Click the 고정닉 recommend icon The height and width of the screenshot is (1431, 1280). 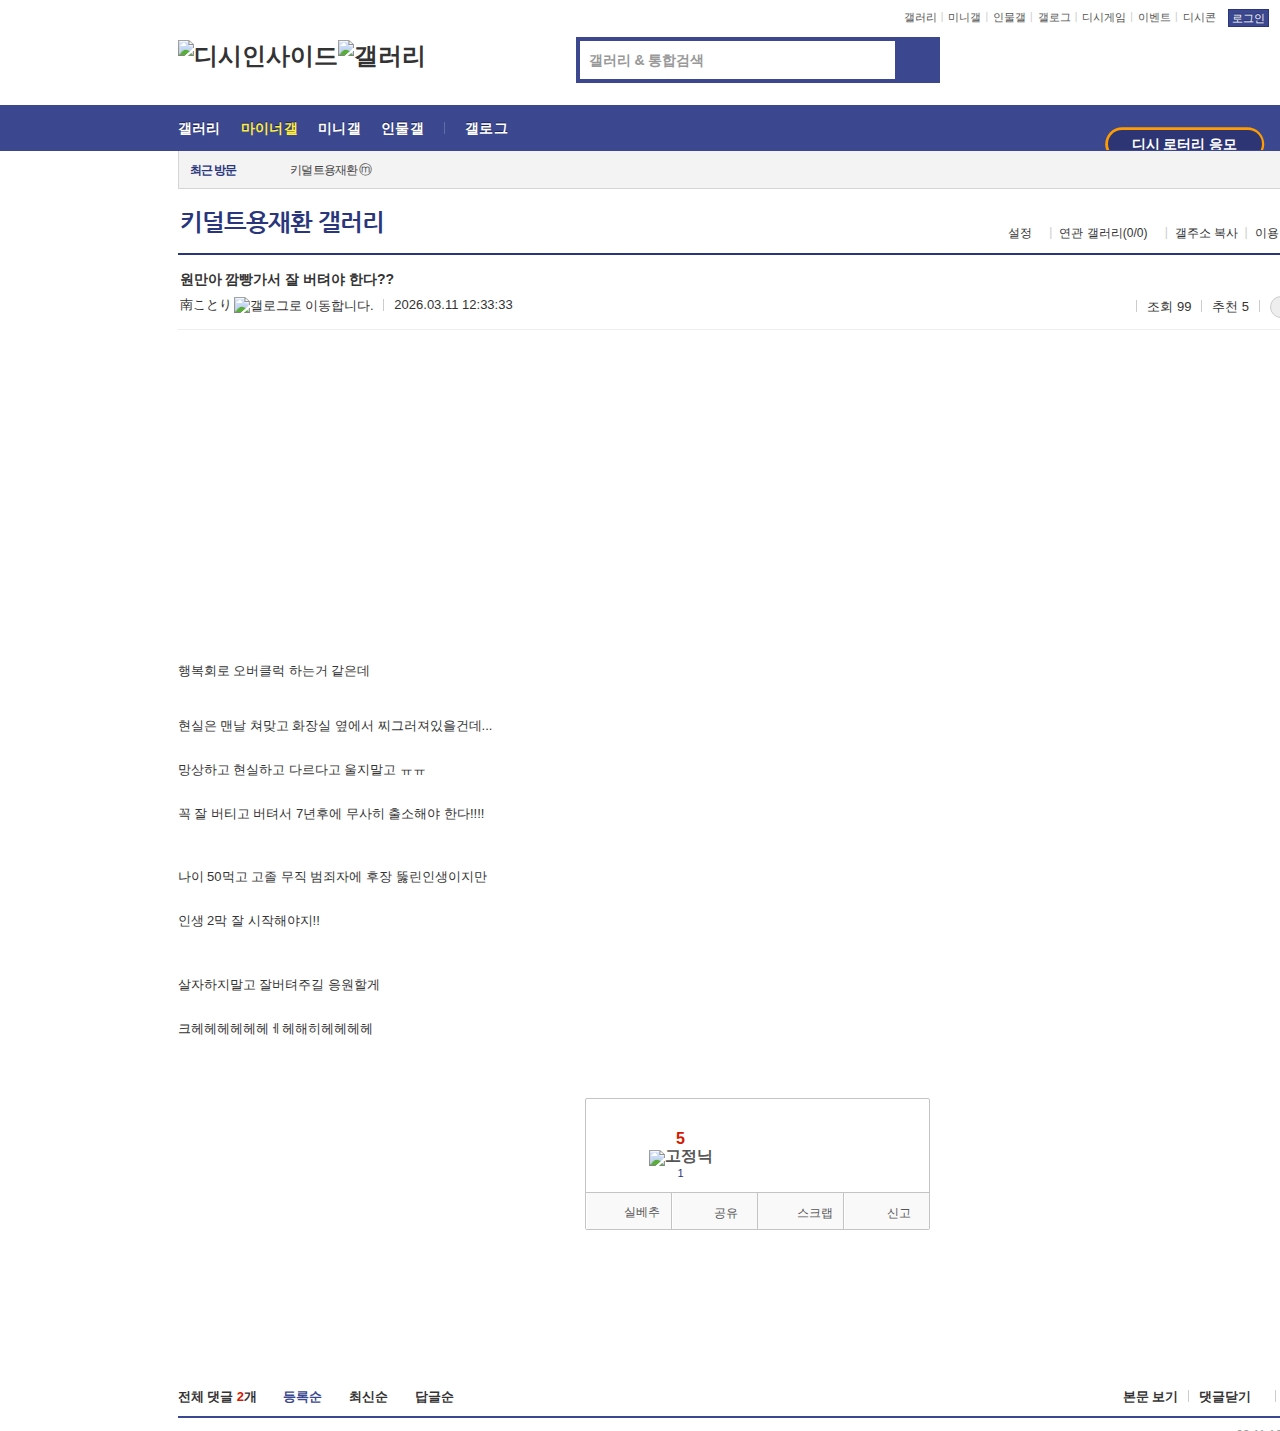(x=680, y=1157)
